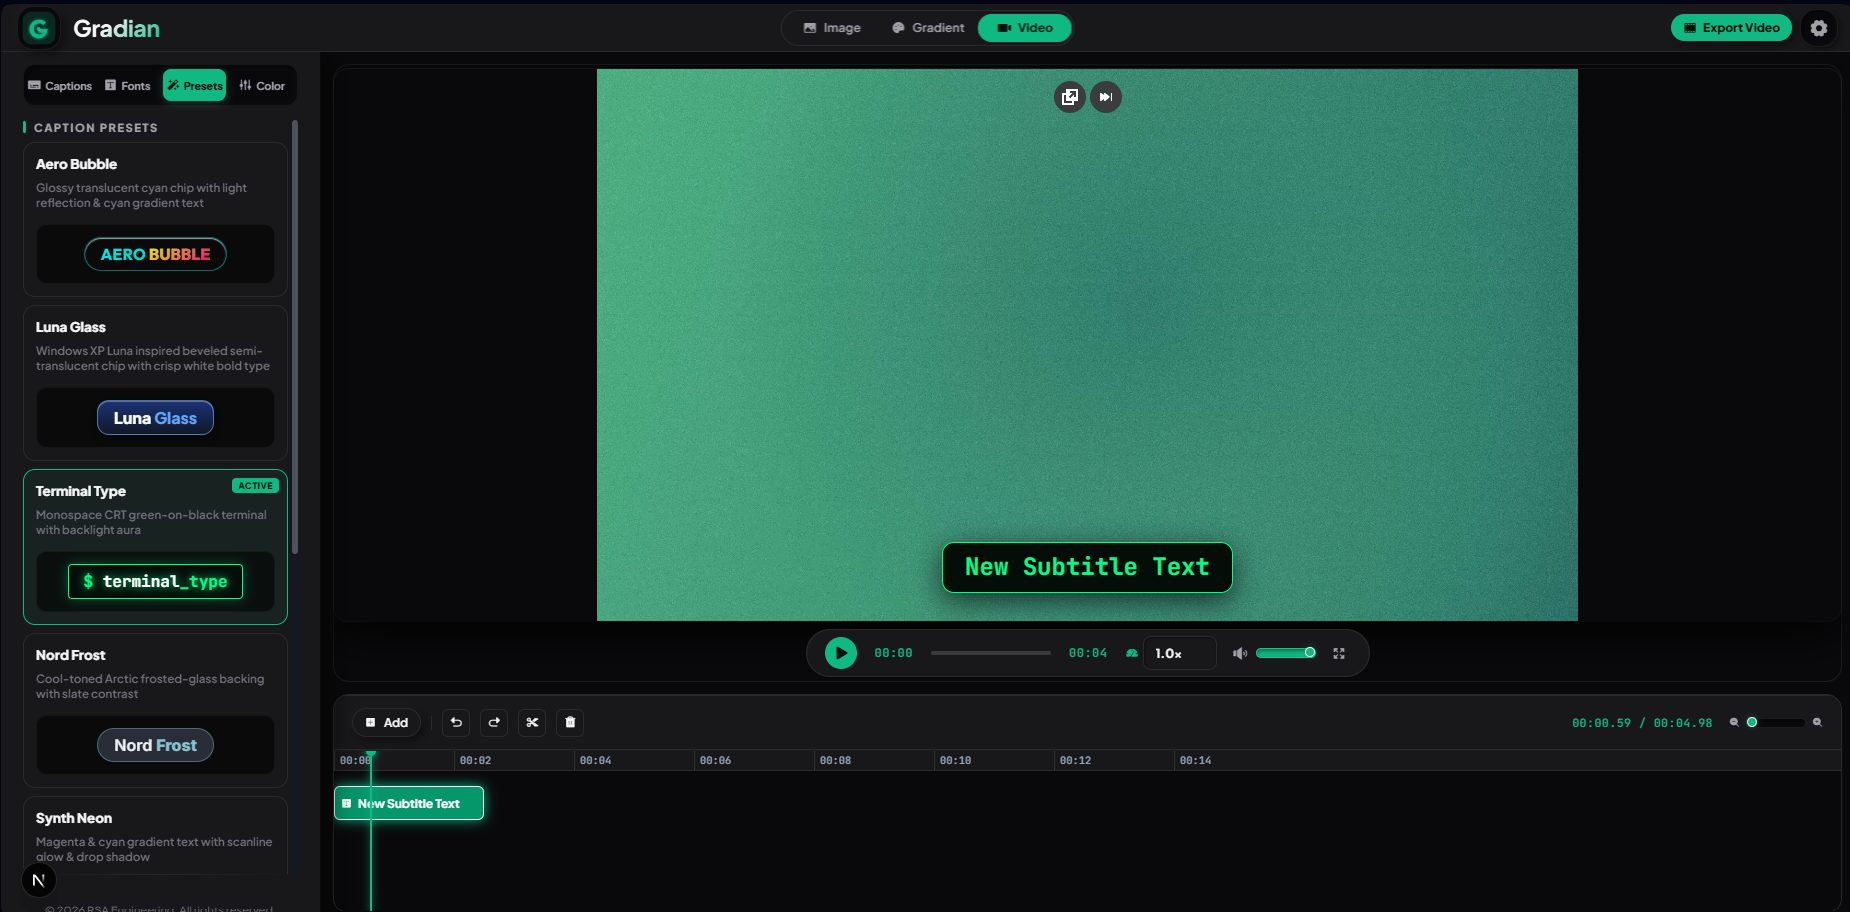Apply the Aero Bubble caption preset

pos(155,219)
